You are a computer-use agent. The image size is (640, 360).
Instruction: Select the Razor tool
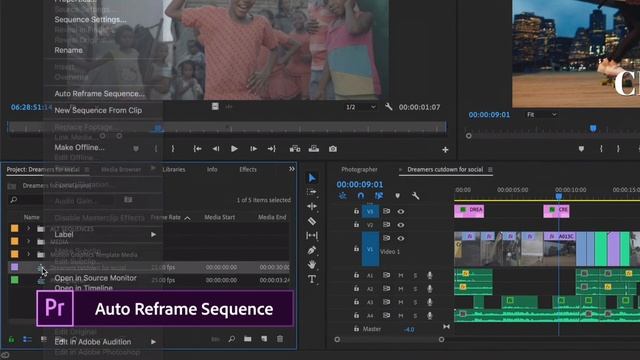tap(312, 221)
